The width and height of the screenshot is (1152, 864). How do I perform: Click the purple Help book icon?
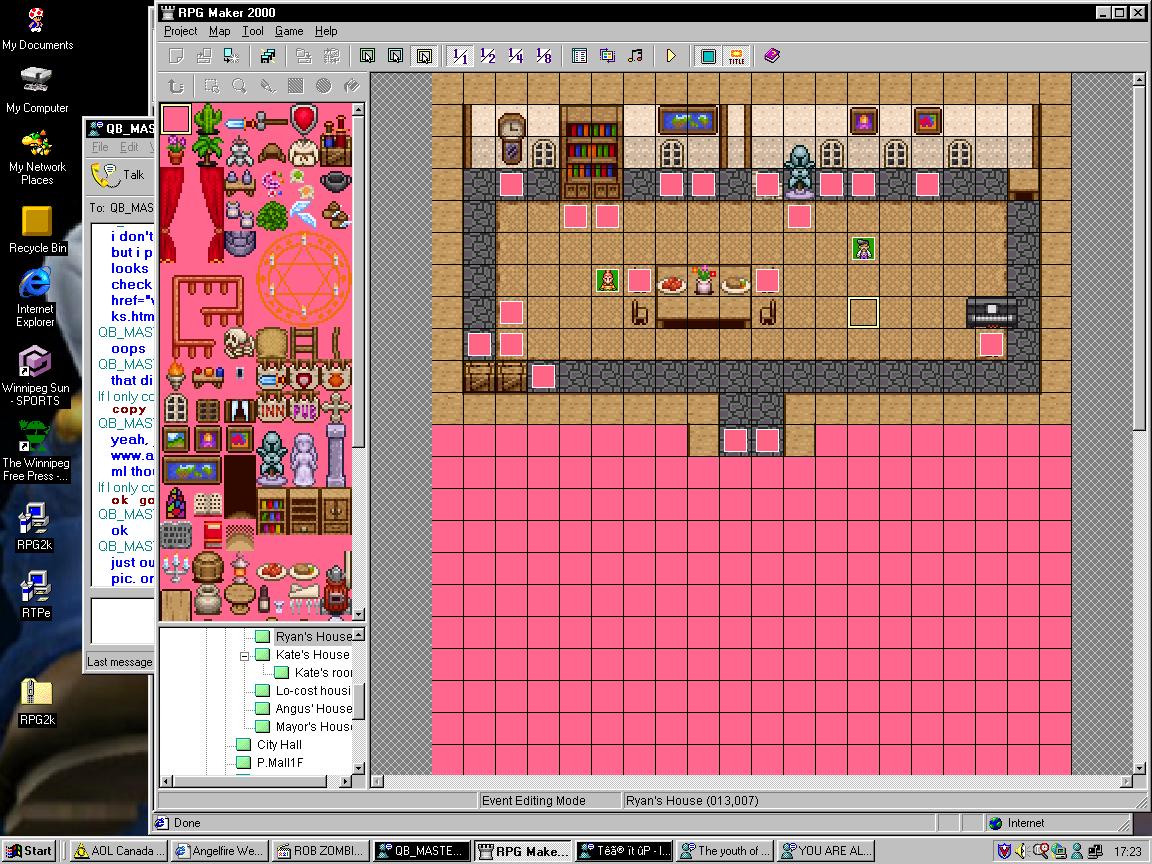point(771,56)
